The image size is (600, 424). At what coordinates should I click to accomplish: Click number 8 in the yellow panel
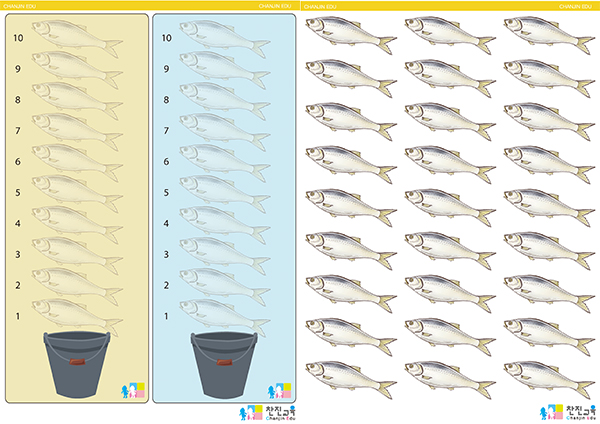(x=18, y=100)
